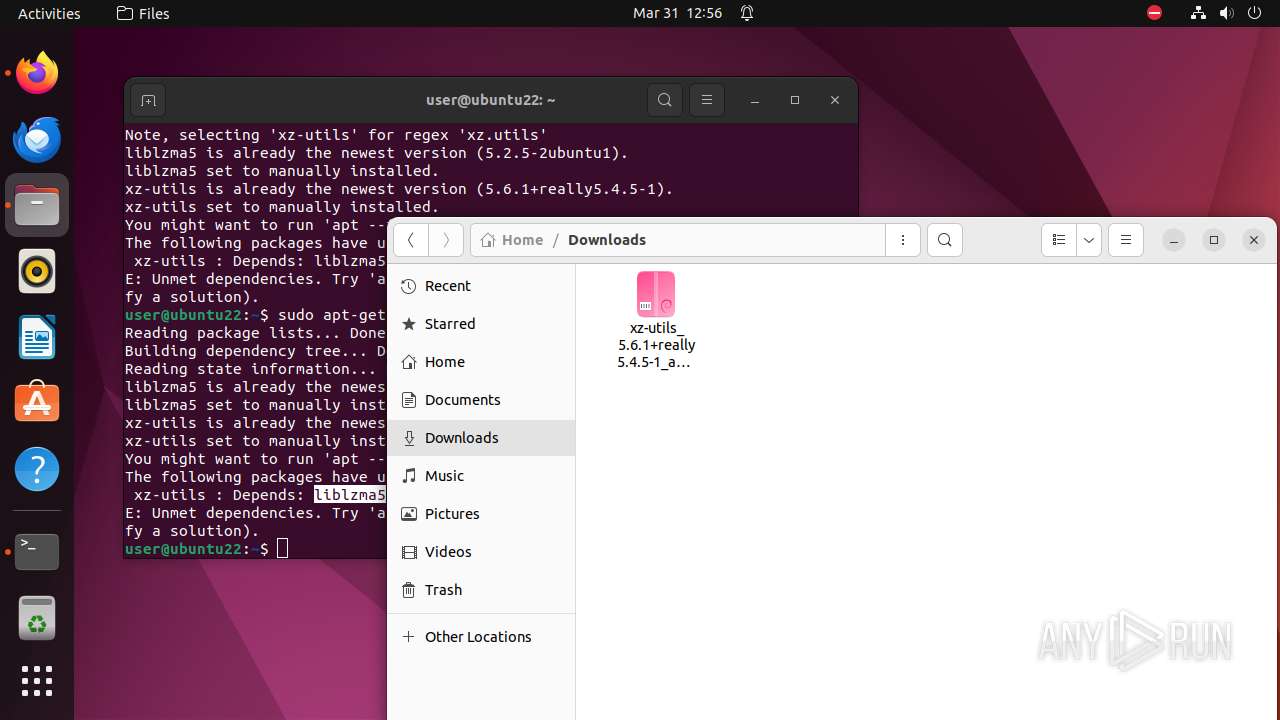Launch Rhythmbox from the dock

pyautogui.click(x=37, y=271)
